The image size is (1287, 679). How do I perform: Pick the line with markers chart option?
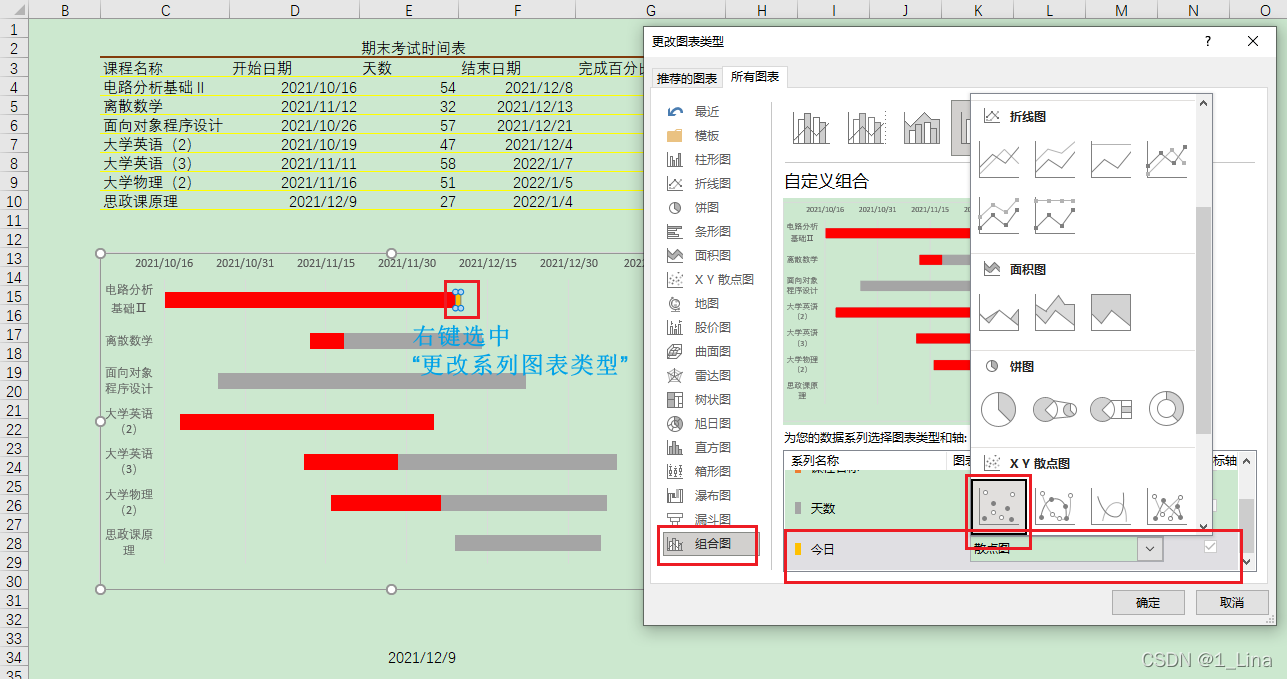tap(1167, 160)
